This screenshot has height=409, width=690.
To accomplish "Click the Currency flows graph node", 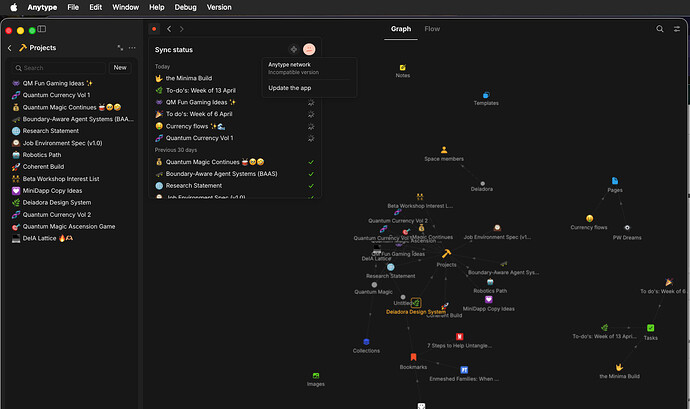I will pyautogui.click(x=589, y=218).
